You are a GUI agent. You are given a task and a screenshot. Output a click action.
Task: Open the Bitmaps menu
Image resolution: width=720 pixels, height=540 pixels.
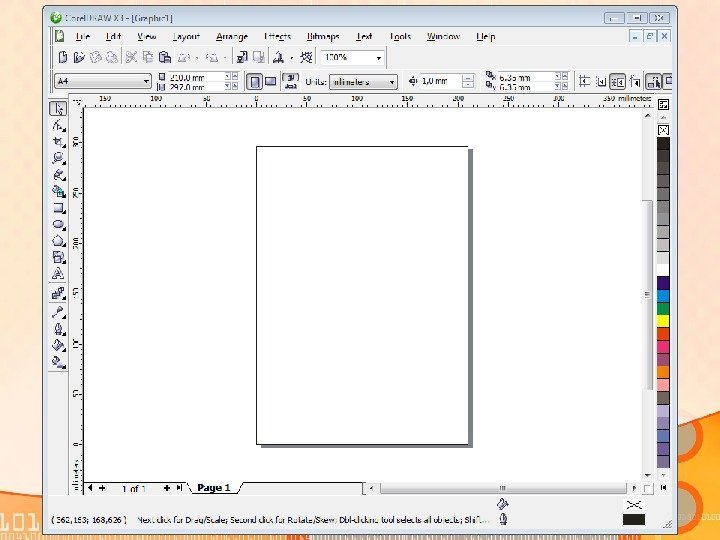[x=323, y=36]
